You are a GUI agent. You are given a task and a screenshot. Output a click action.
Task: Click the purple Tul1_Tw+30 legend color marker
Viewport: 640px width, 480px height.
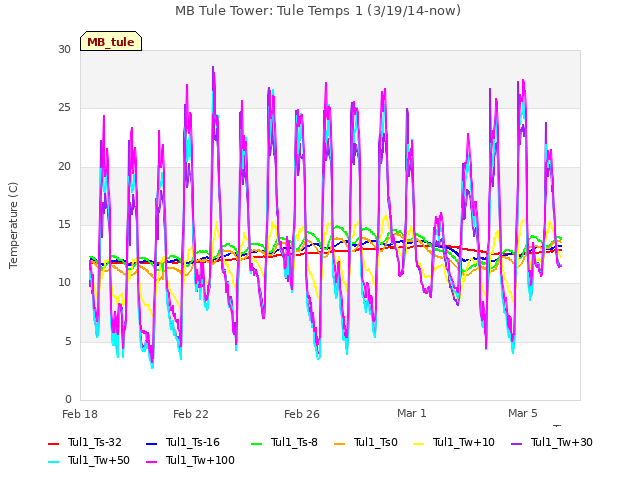coord(517,443)
